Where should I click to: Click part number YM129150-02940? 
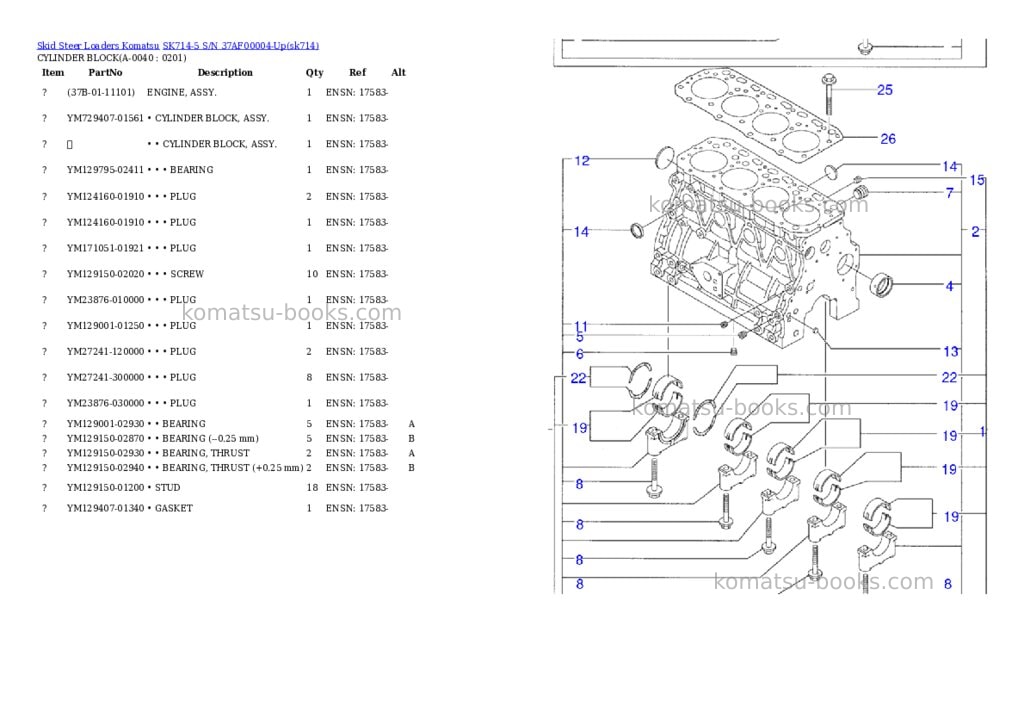tap(105, 468)
